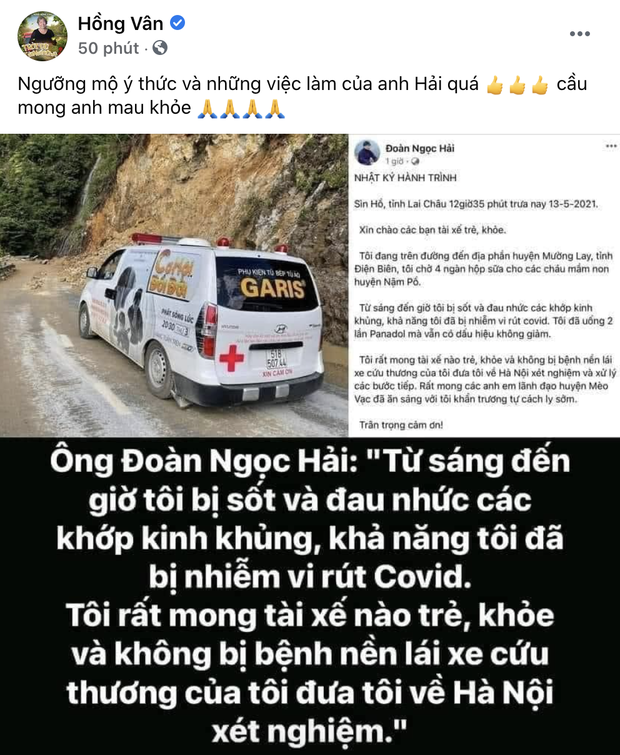Click Đoàn Ngọc Hải's small avatar
Viewport: 620px width, 755px height.
point(367,152)
